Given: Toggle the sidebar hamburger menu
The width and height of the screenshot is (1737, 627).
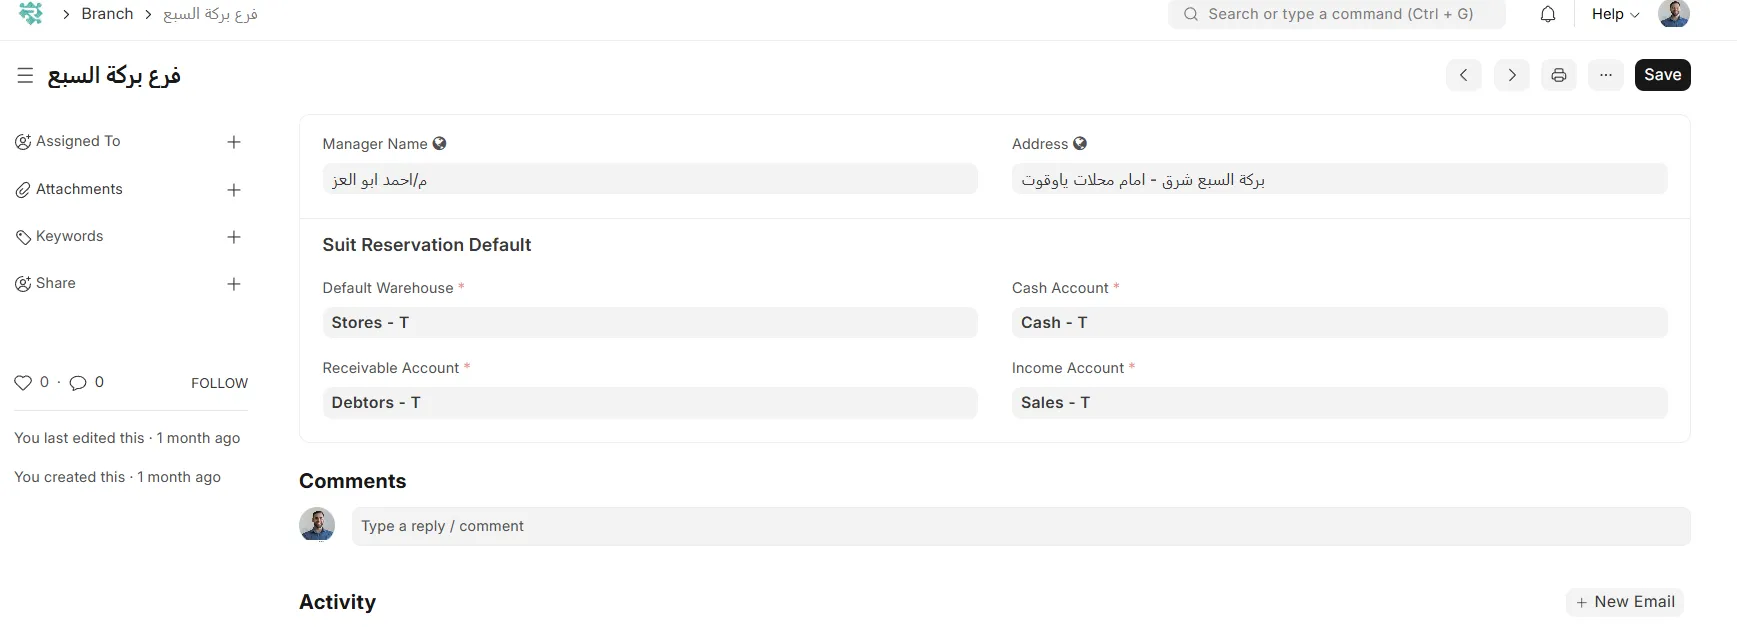Looking at the screenshot, I should [x=25, y=75].
